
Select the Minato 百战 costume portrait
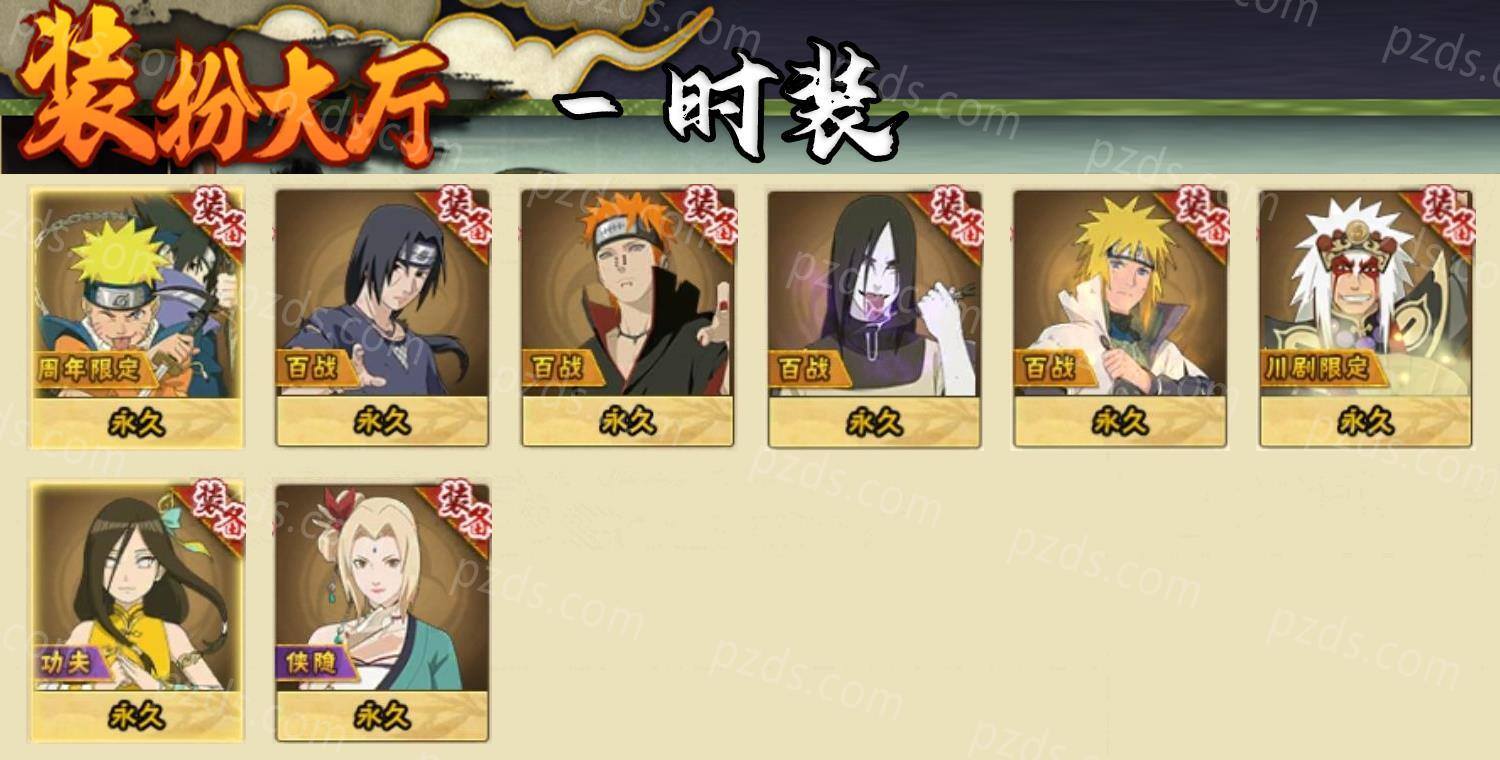1120,318
